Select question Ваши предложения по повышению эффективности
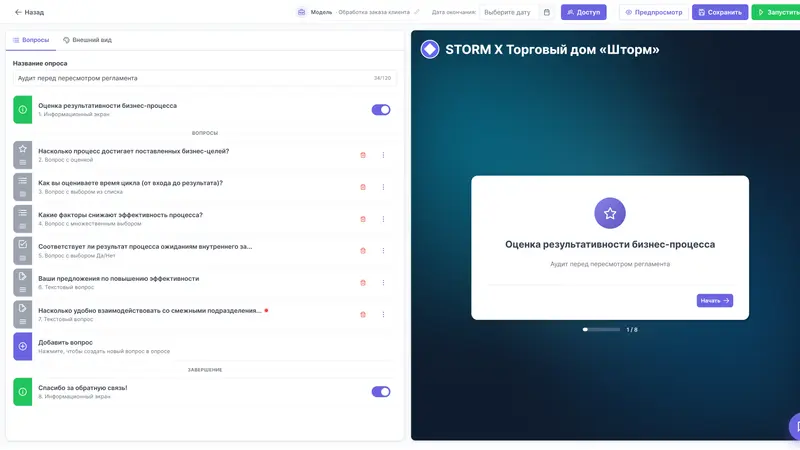800x450 pixels. [x=204, y=283]
